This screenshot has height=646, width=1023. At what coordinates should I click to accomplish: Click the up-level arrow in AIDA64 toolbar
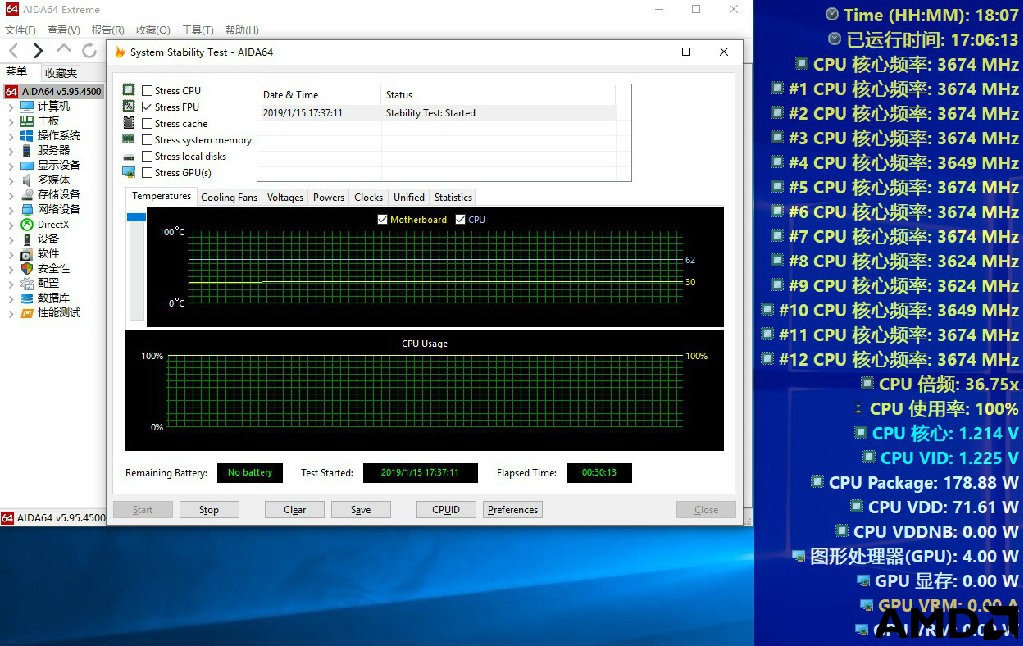pos(63,50)
